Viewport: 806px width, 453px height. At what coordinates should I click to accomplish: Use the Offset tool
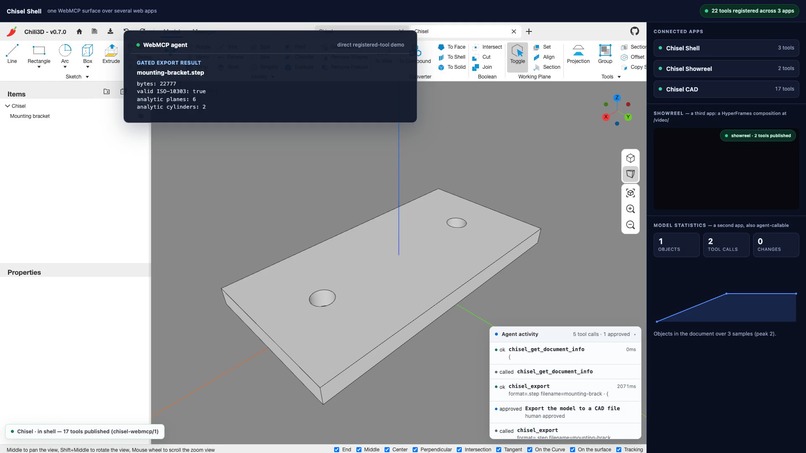633,57
